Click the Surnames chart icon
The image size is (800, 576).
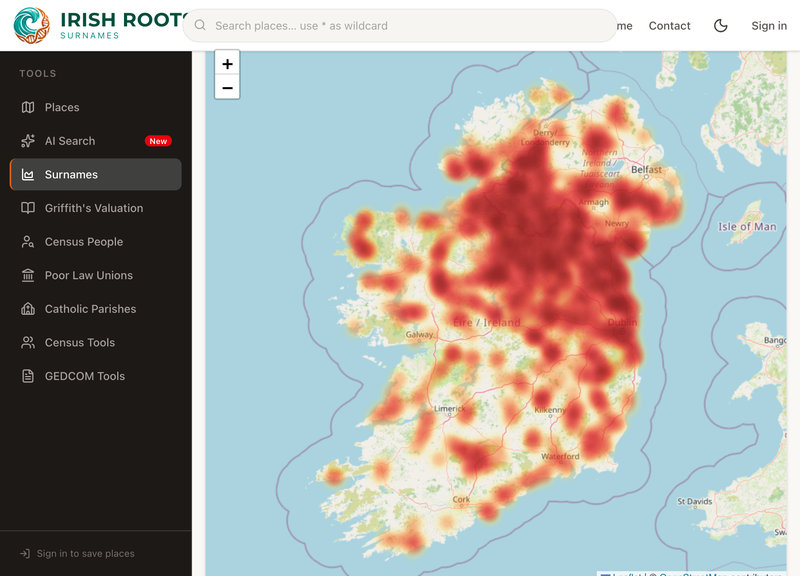pos(28,174)
